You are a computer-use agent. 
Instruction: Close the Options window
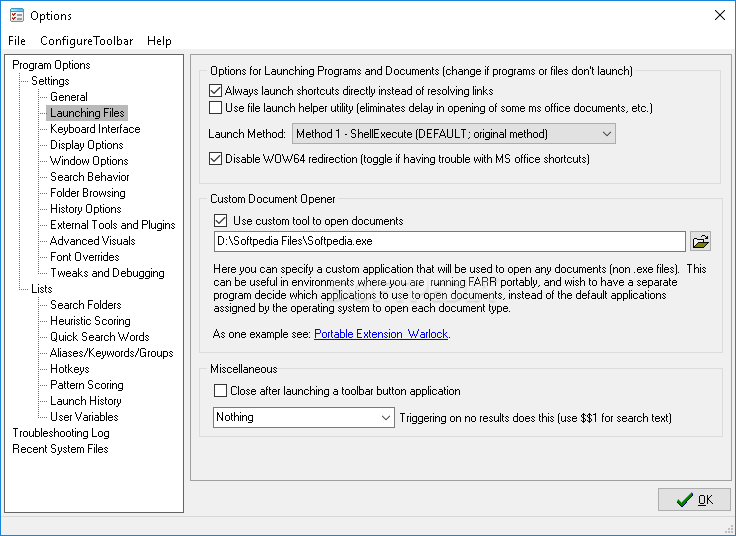coord(720,15)
